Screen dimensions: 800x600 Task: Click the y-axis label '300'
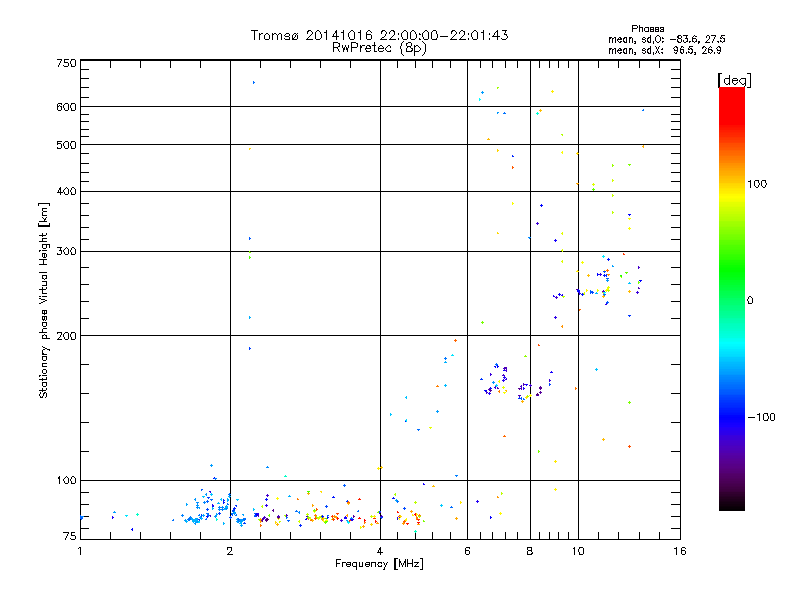(x=67, y=252)
